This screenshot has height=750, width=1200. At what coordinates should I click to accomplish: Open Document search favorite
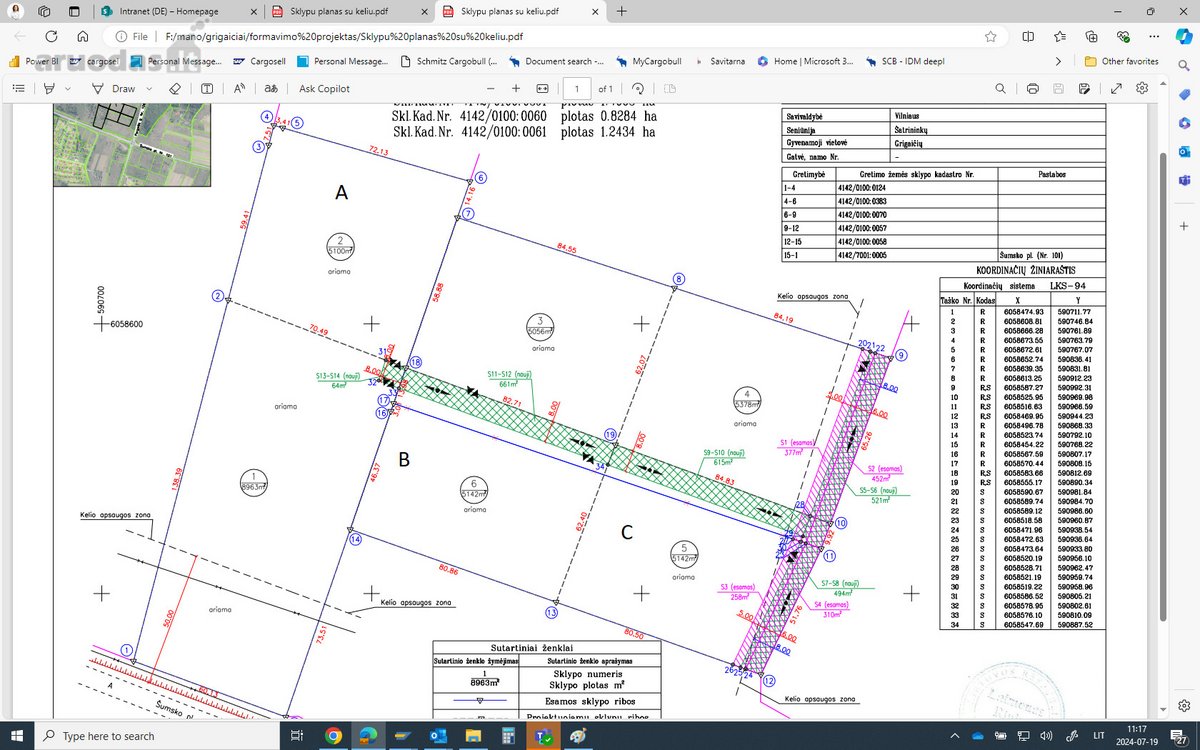coord(556,61)
